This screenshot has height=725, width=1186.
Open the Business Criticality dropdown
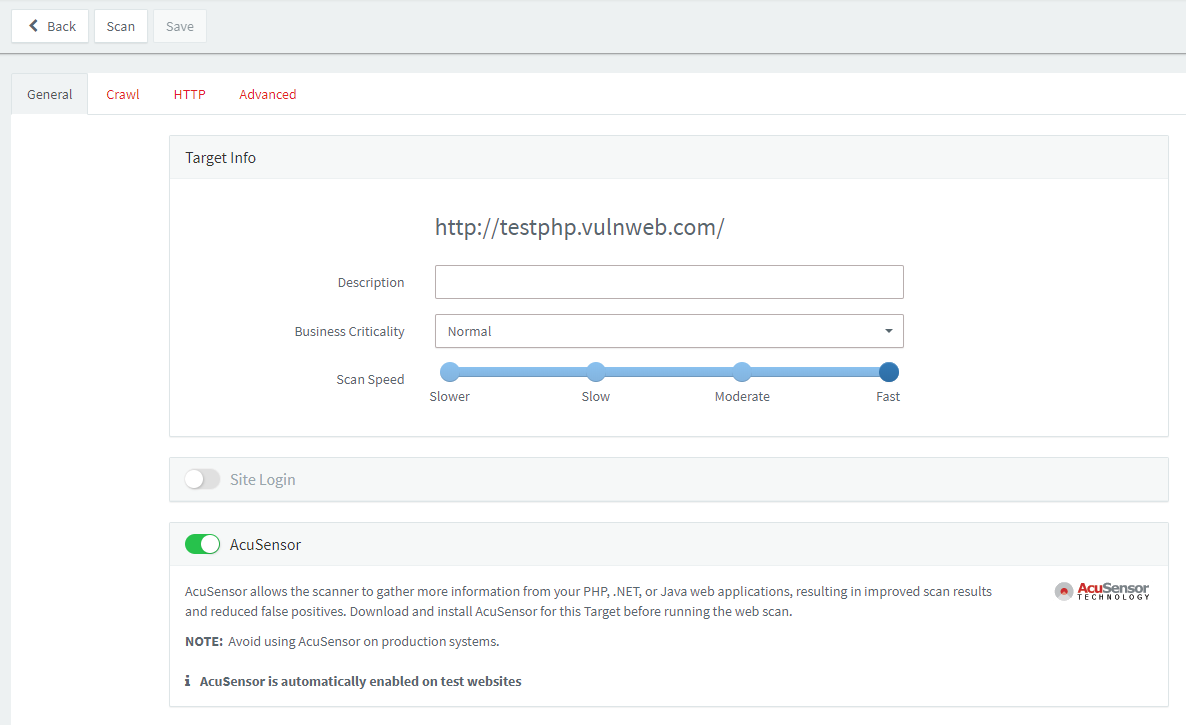[x=669, y=331]
